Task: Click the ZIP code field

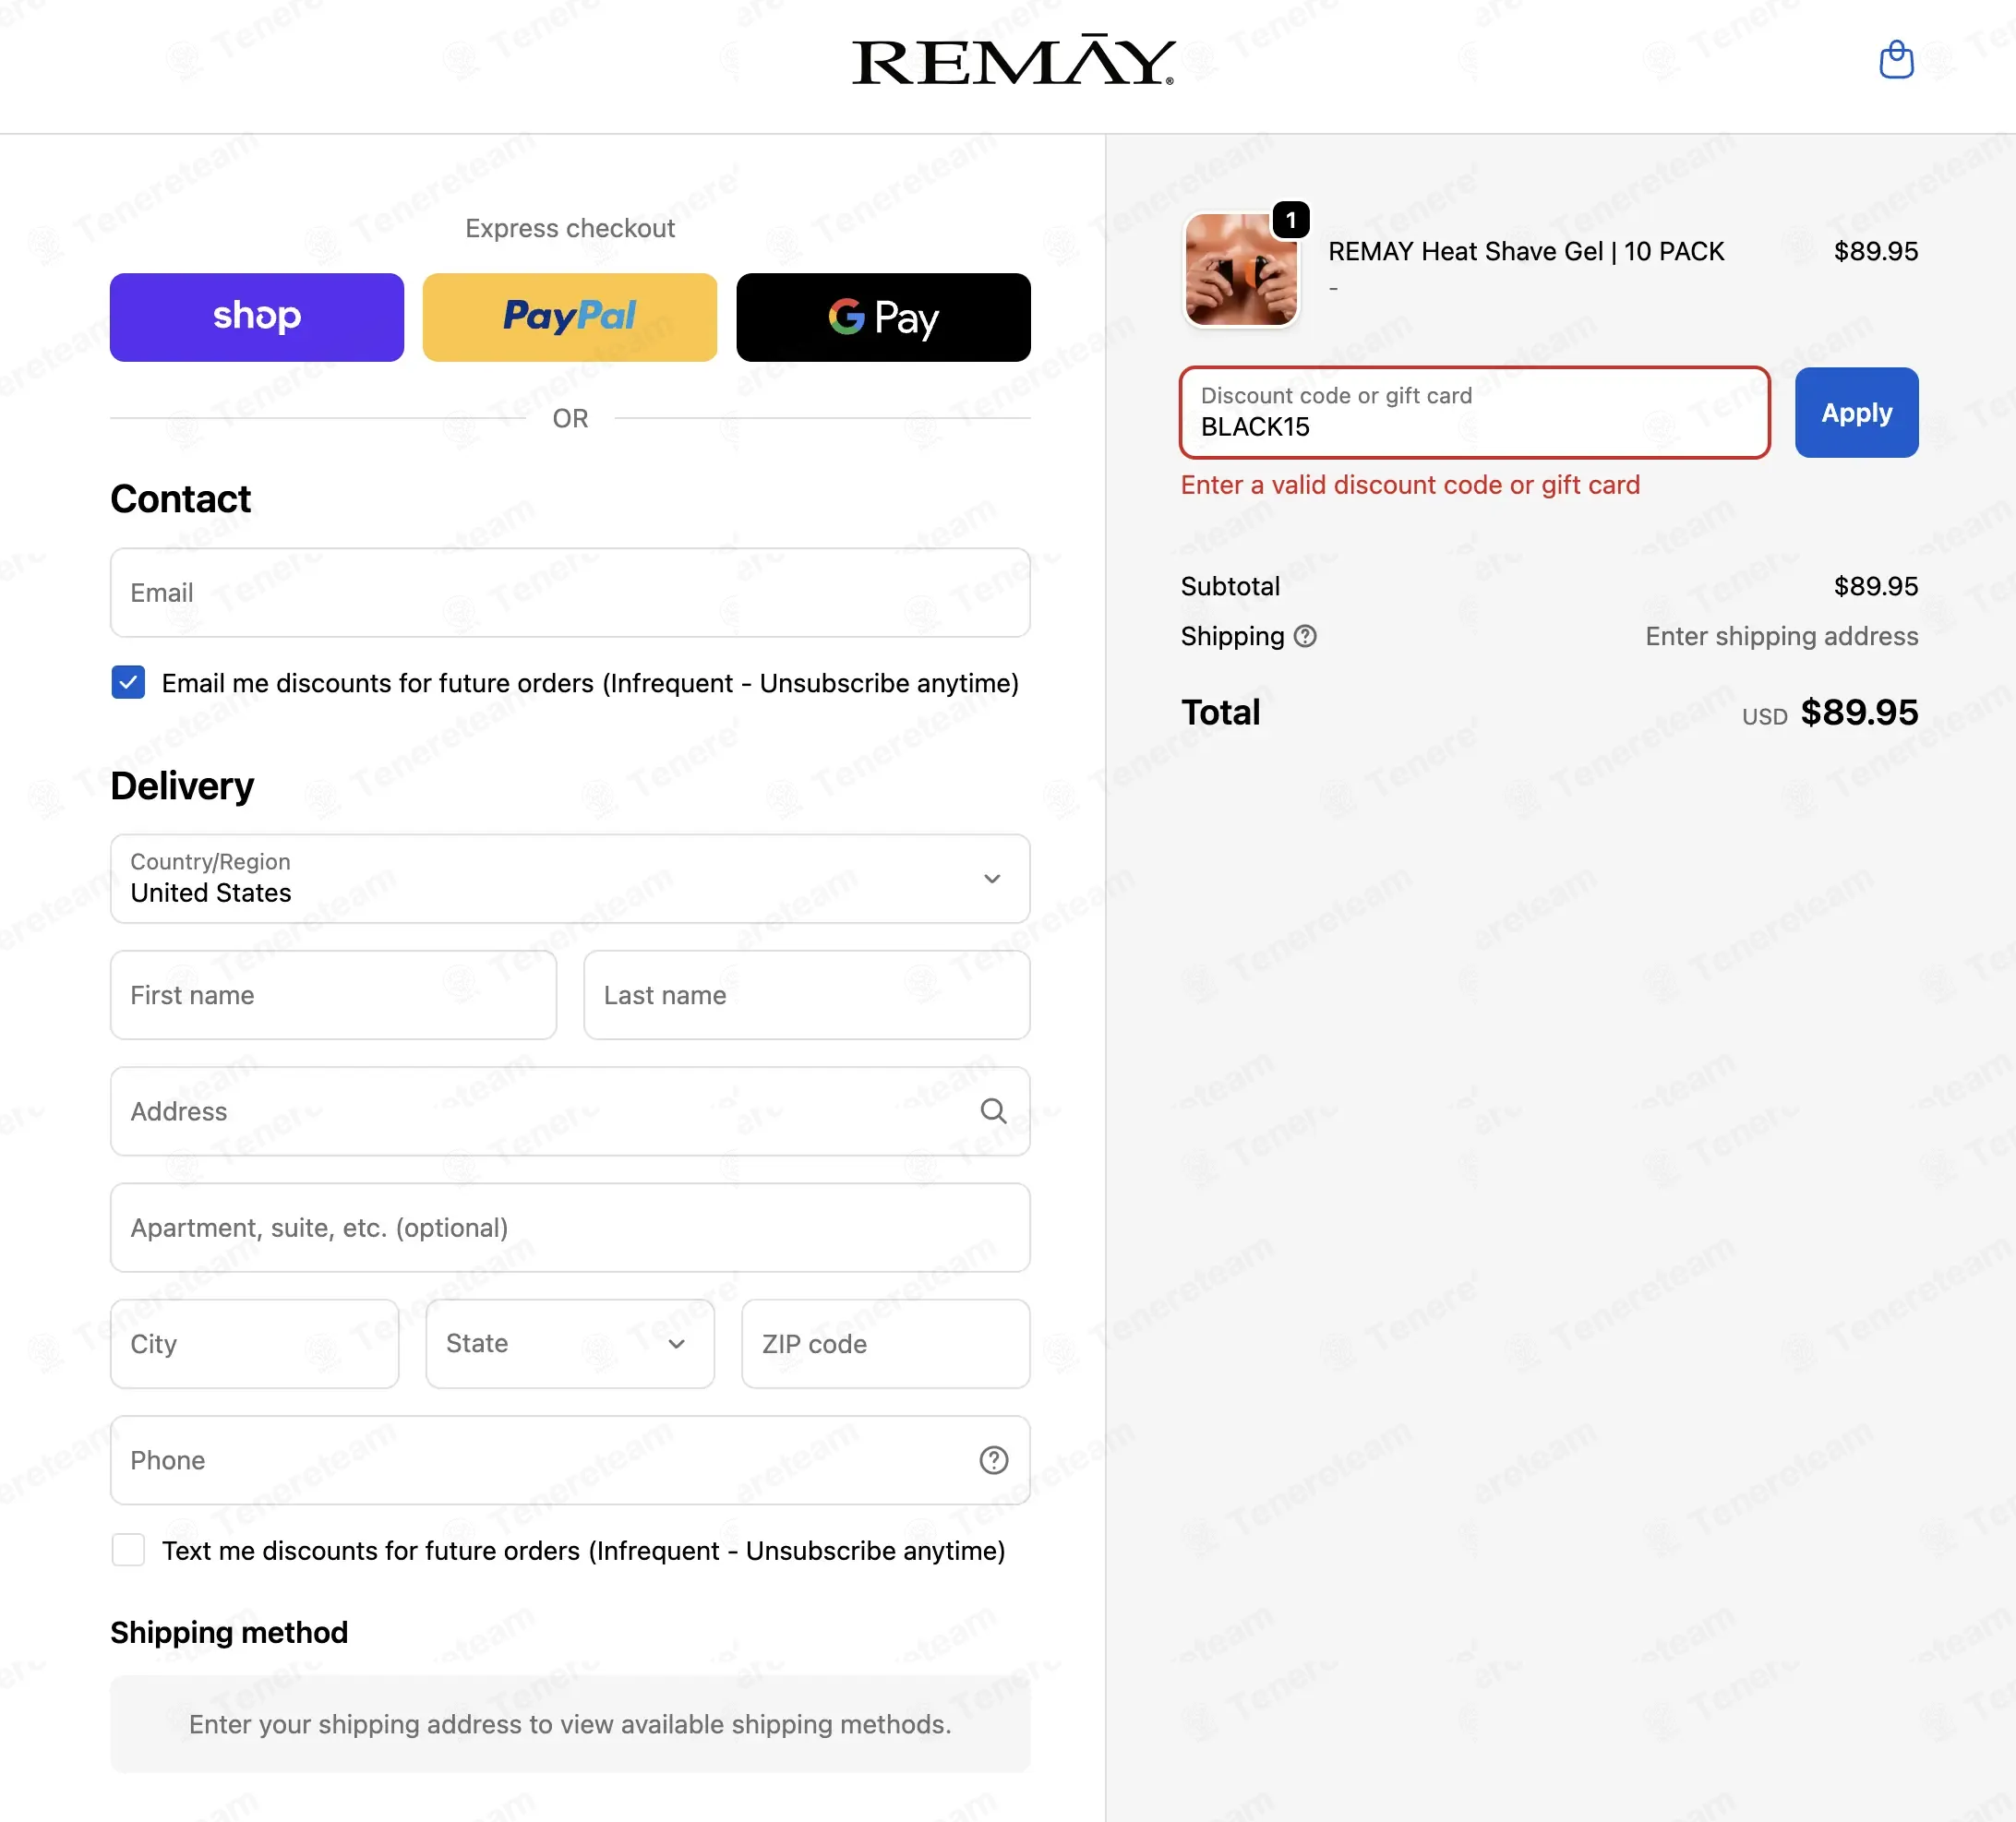Action: [x=886, y=1344]
